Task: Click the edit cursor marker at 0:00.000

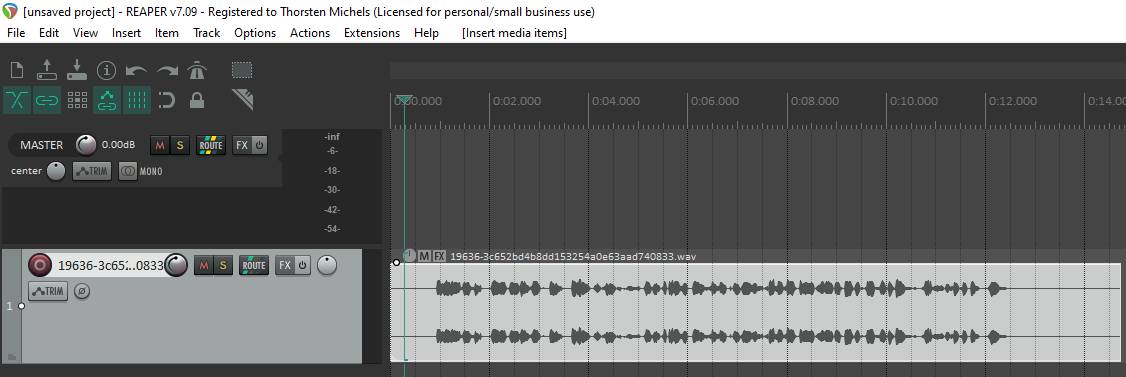Action: 404,99
